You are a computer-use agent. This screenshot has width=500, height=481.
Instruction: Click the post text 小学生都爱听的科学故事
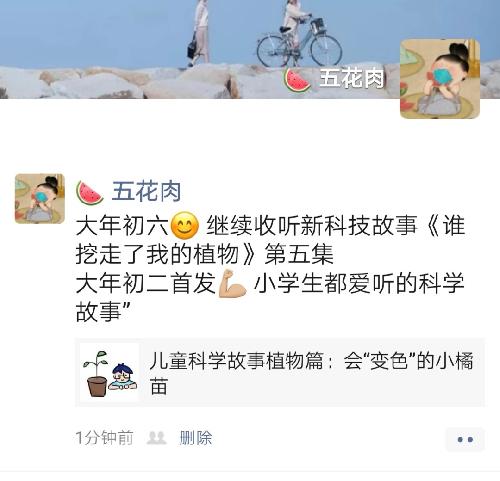tap(270, 298)
